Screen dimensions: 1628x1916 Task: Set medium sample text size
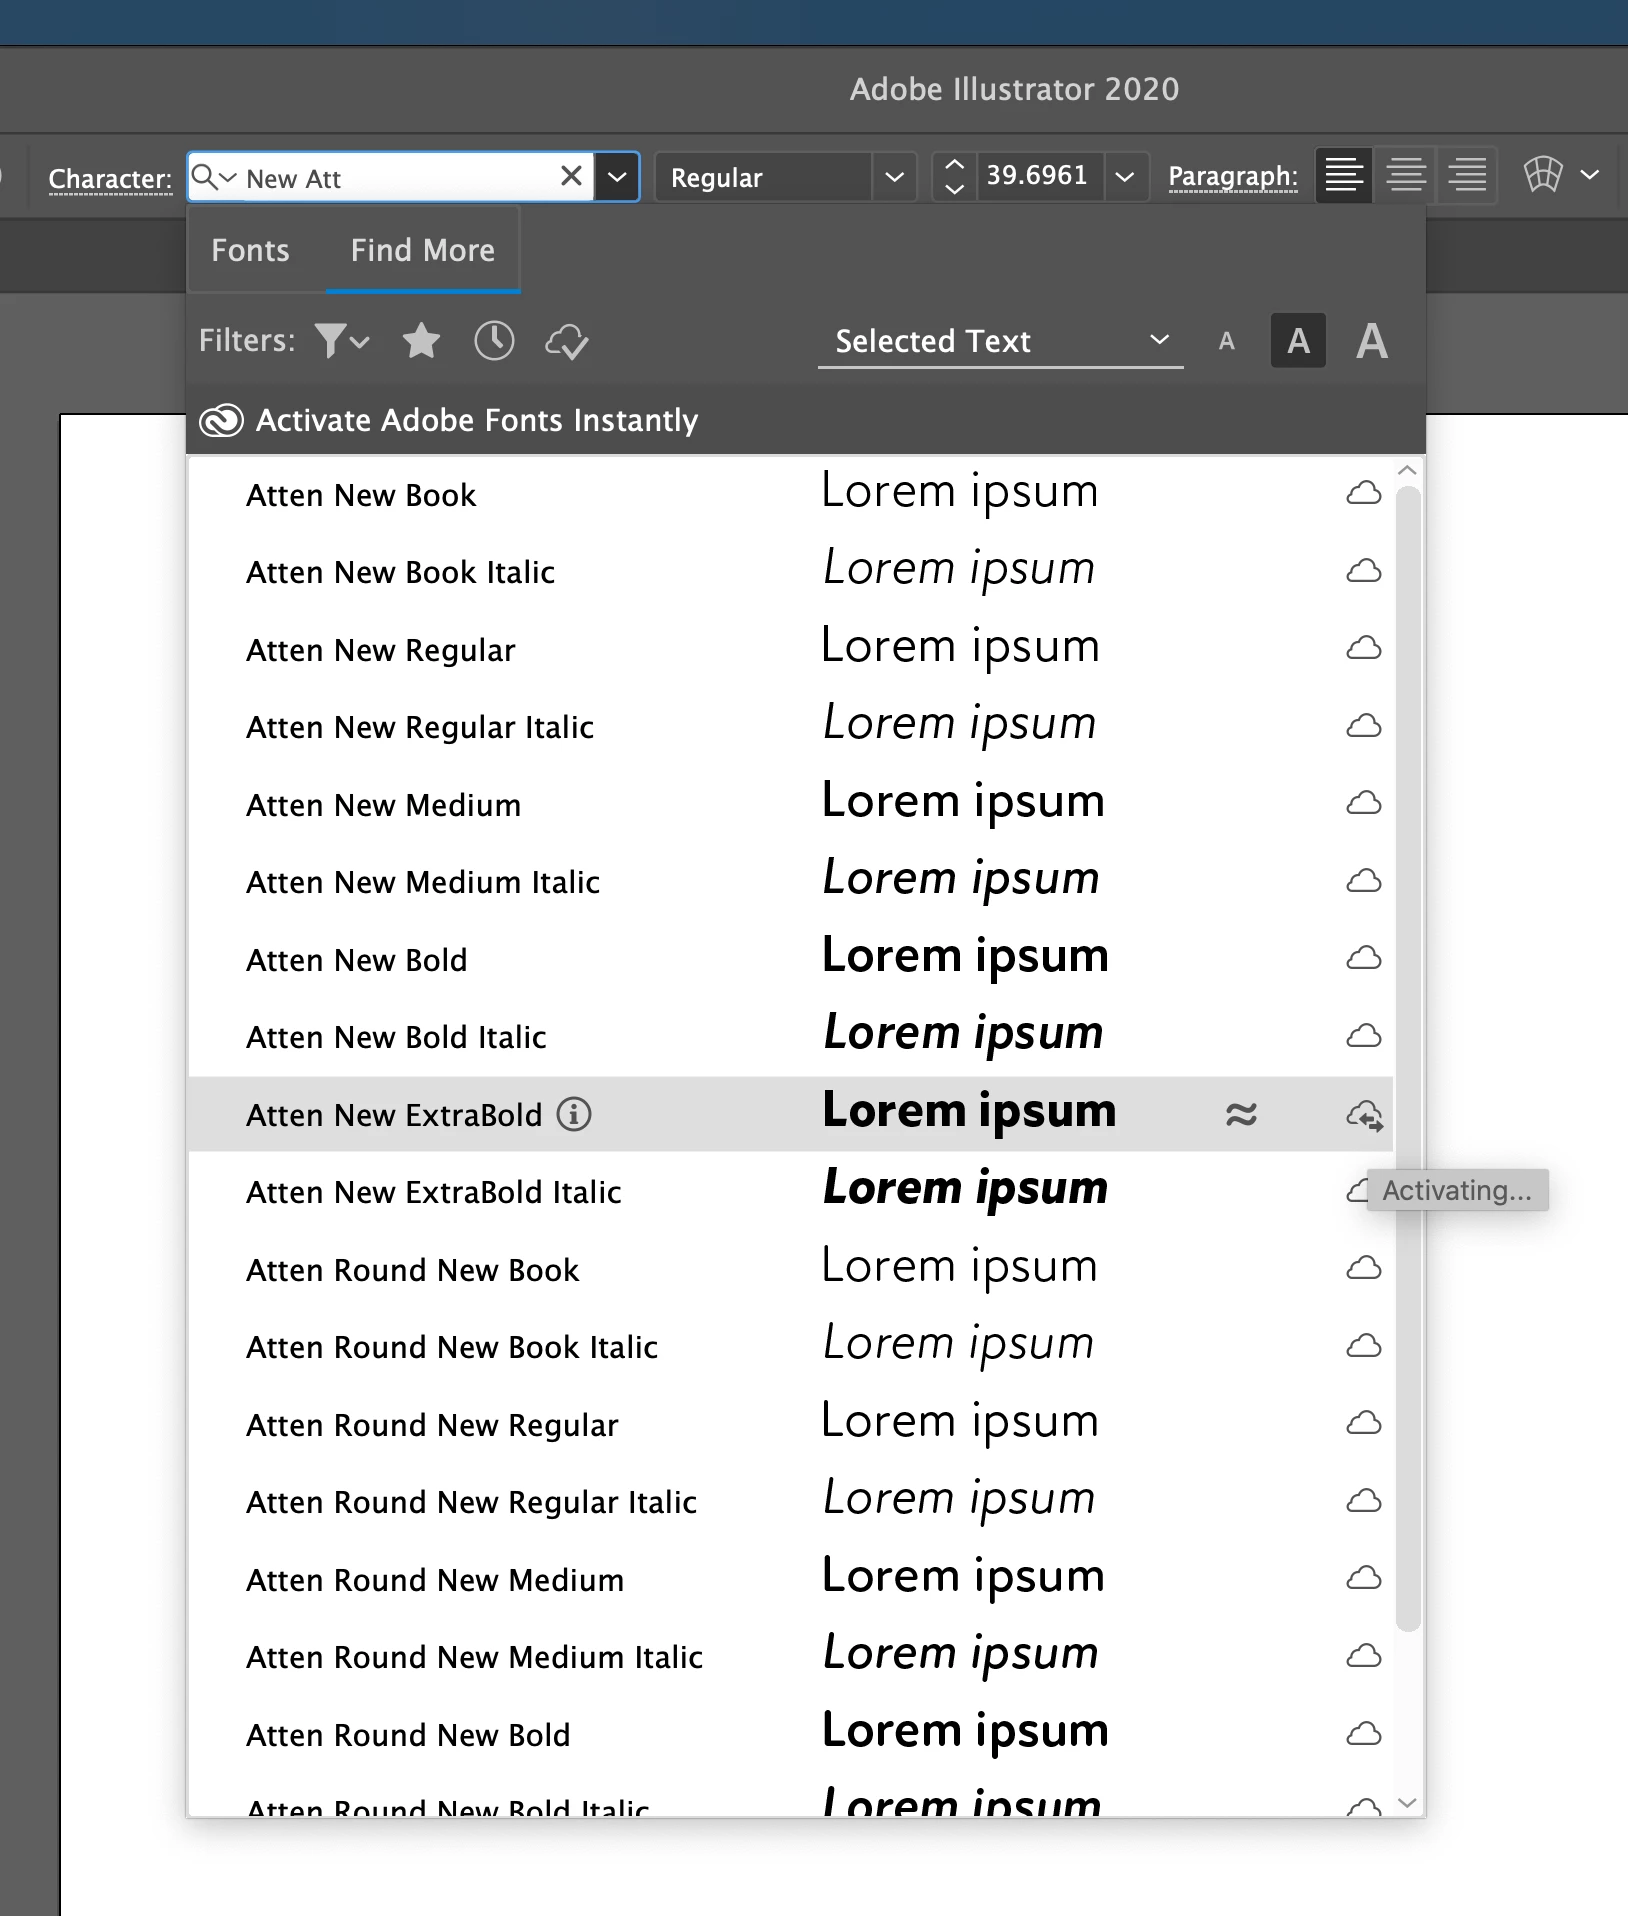1298,341
